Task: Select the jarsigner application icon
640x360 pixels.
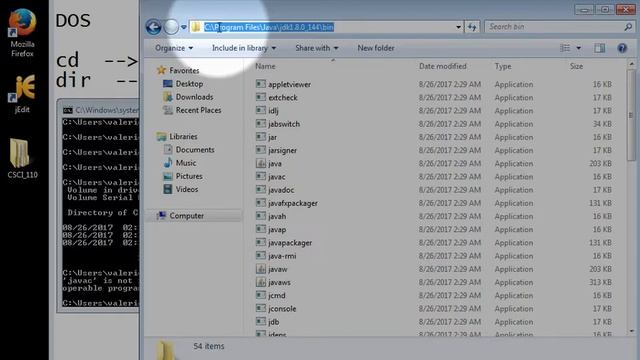Action: click(260, 150)
